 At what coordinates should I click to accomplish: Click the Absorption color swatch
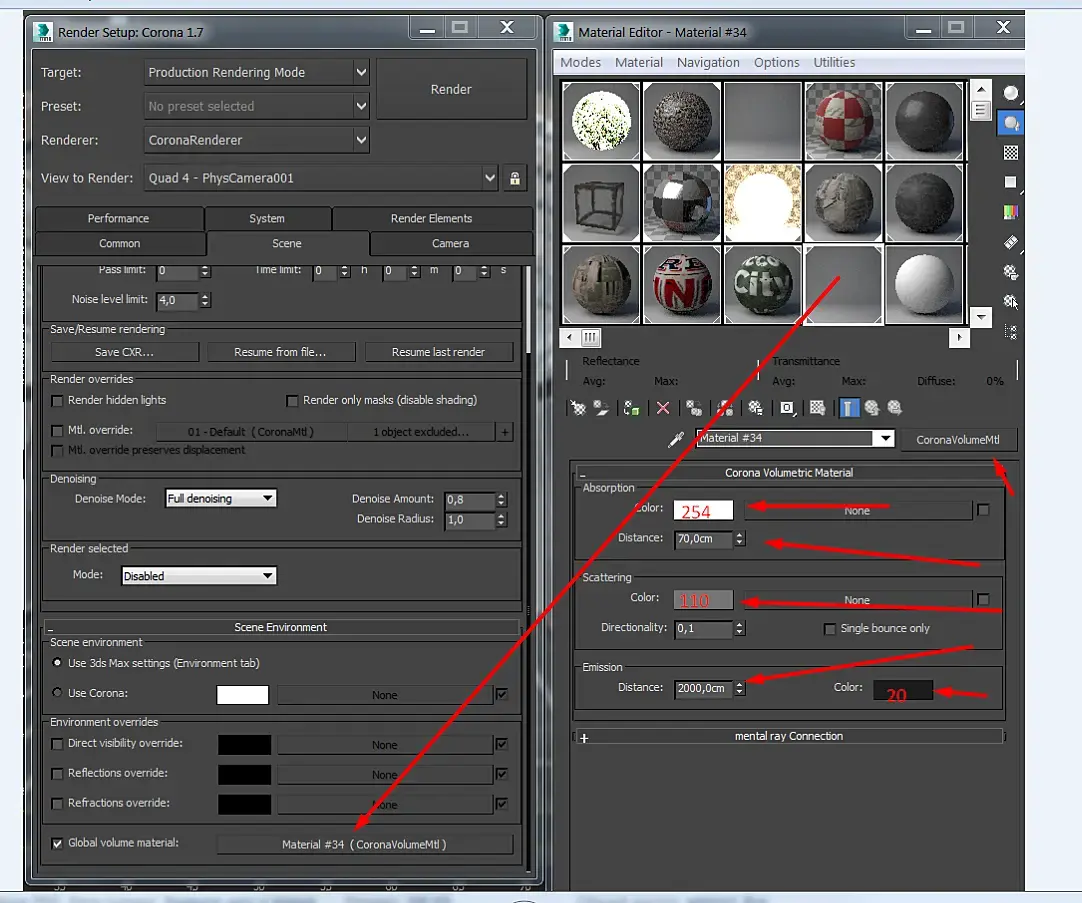[x=703, y=510]
